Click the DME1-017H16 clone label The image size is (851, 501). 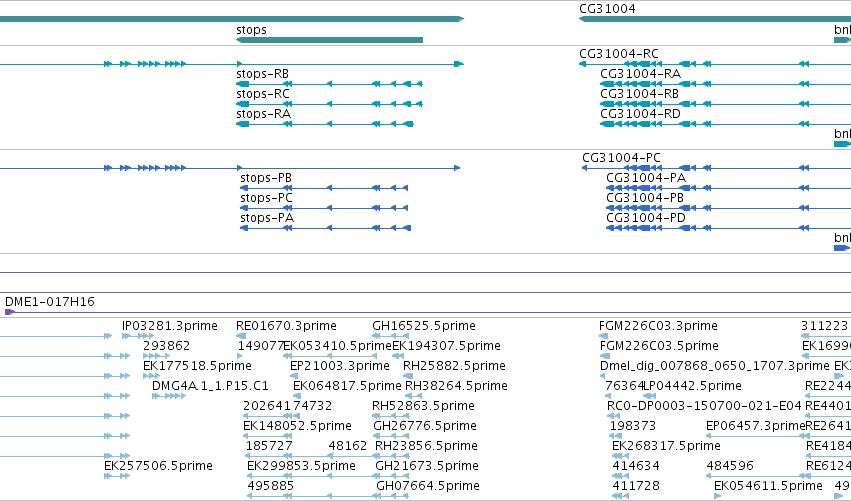pyautogui.click(x=49, y=302)
